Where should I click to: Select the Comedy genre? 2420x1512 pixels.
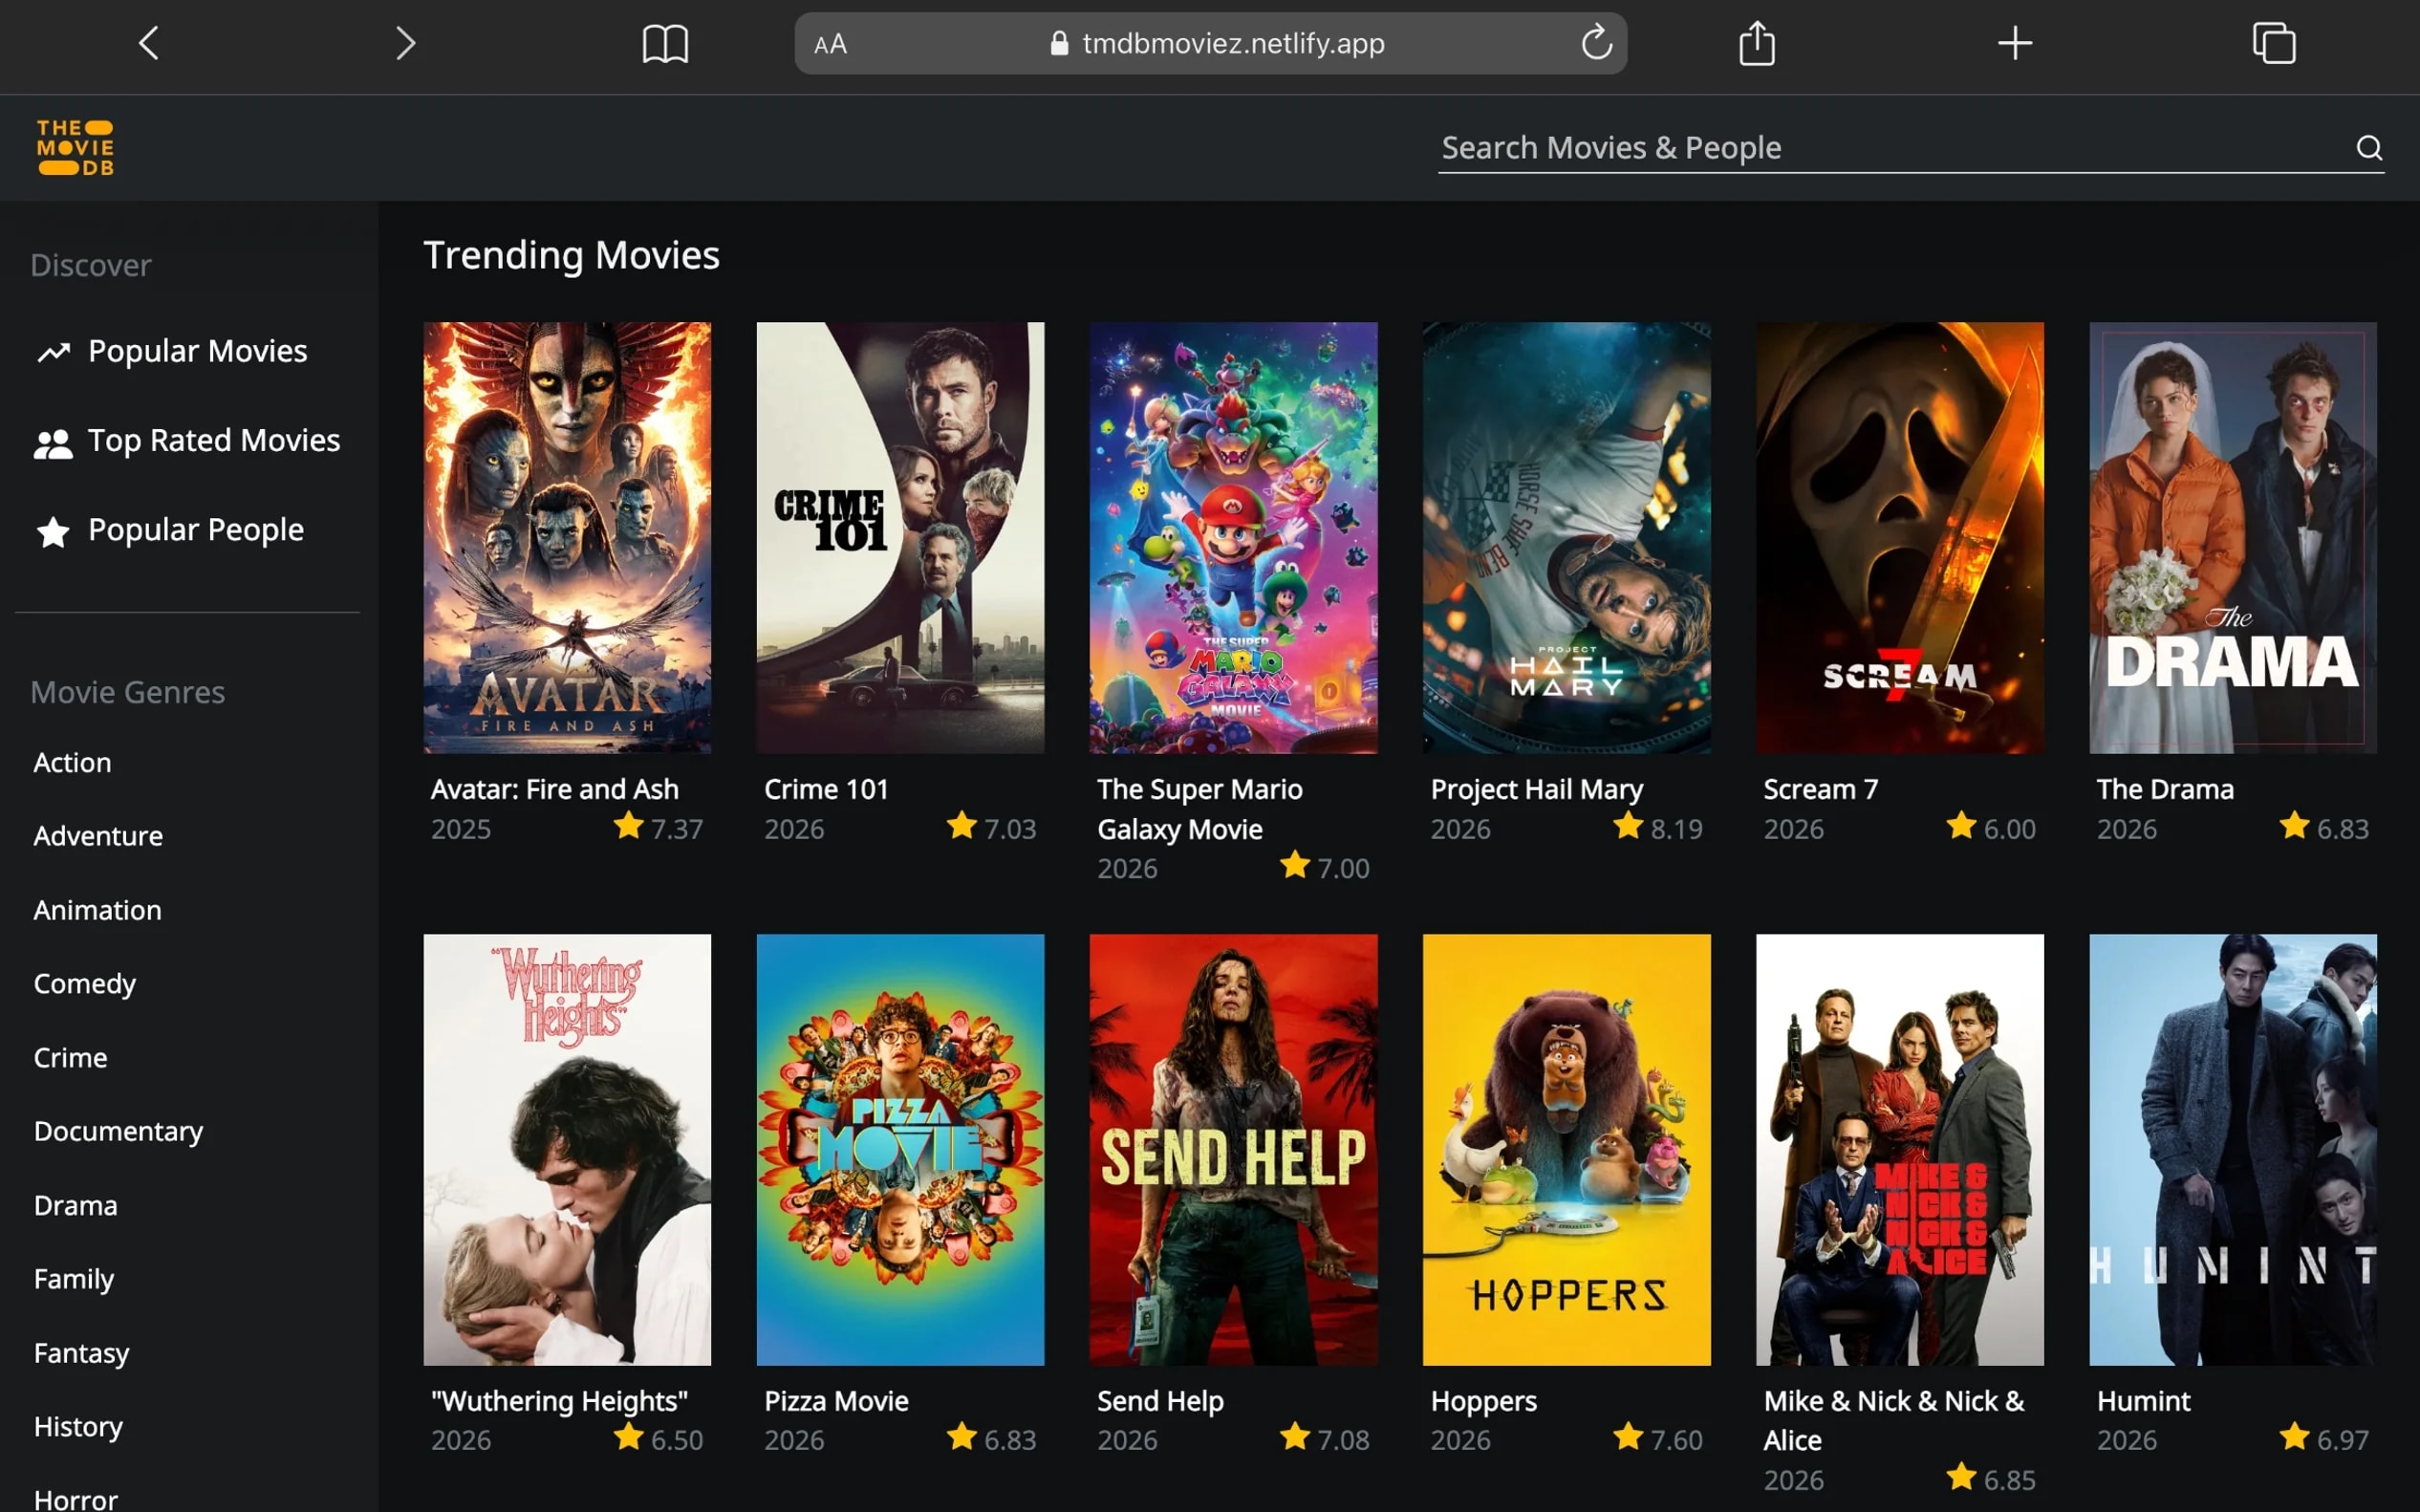click(x=84, y=983)
